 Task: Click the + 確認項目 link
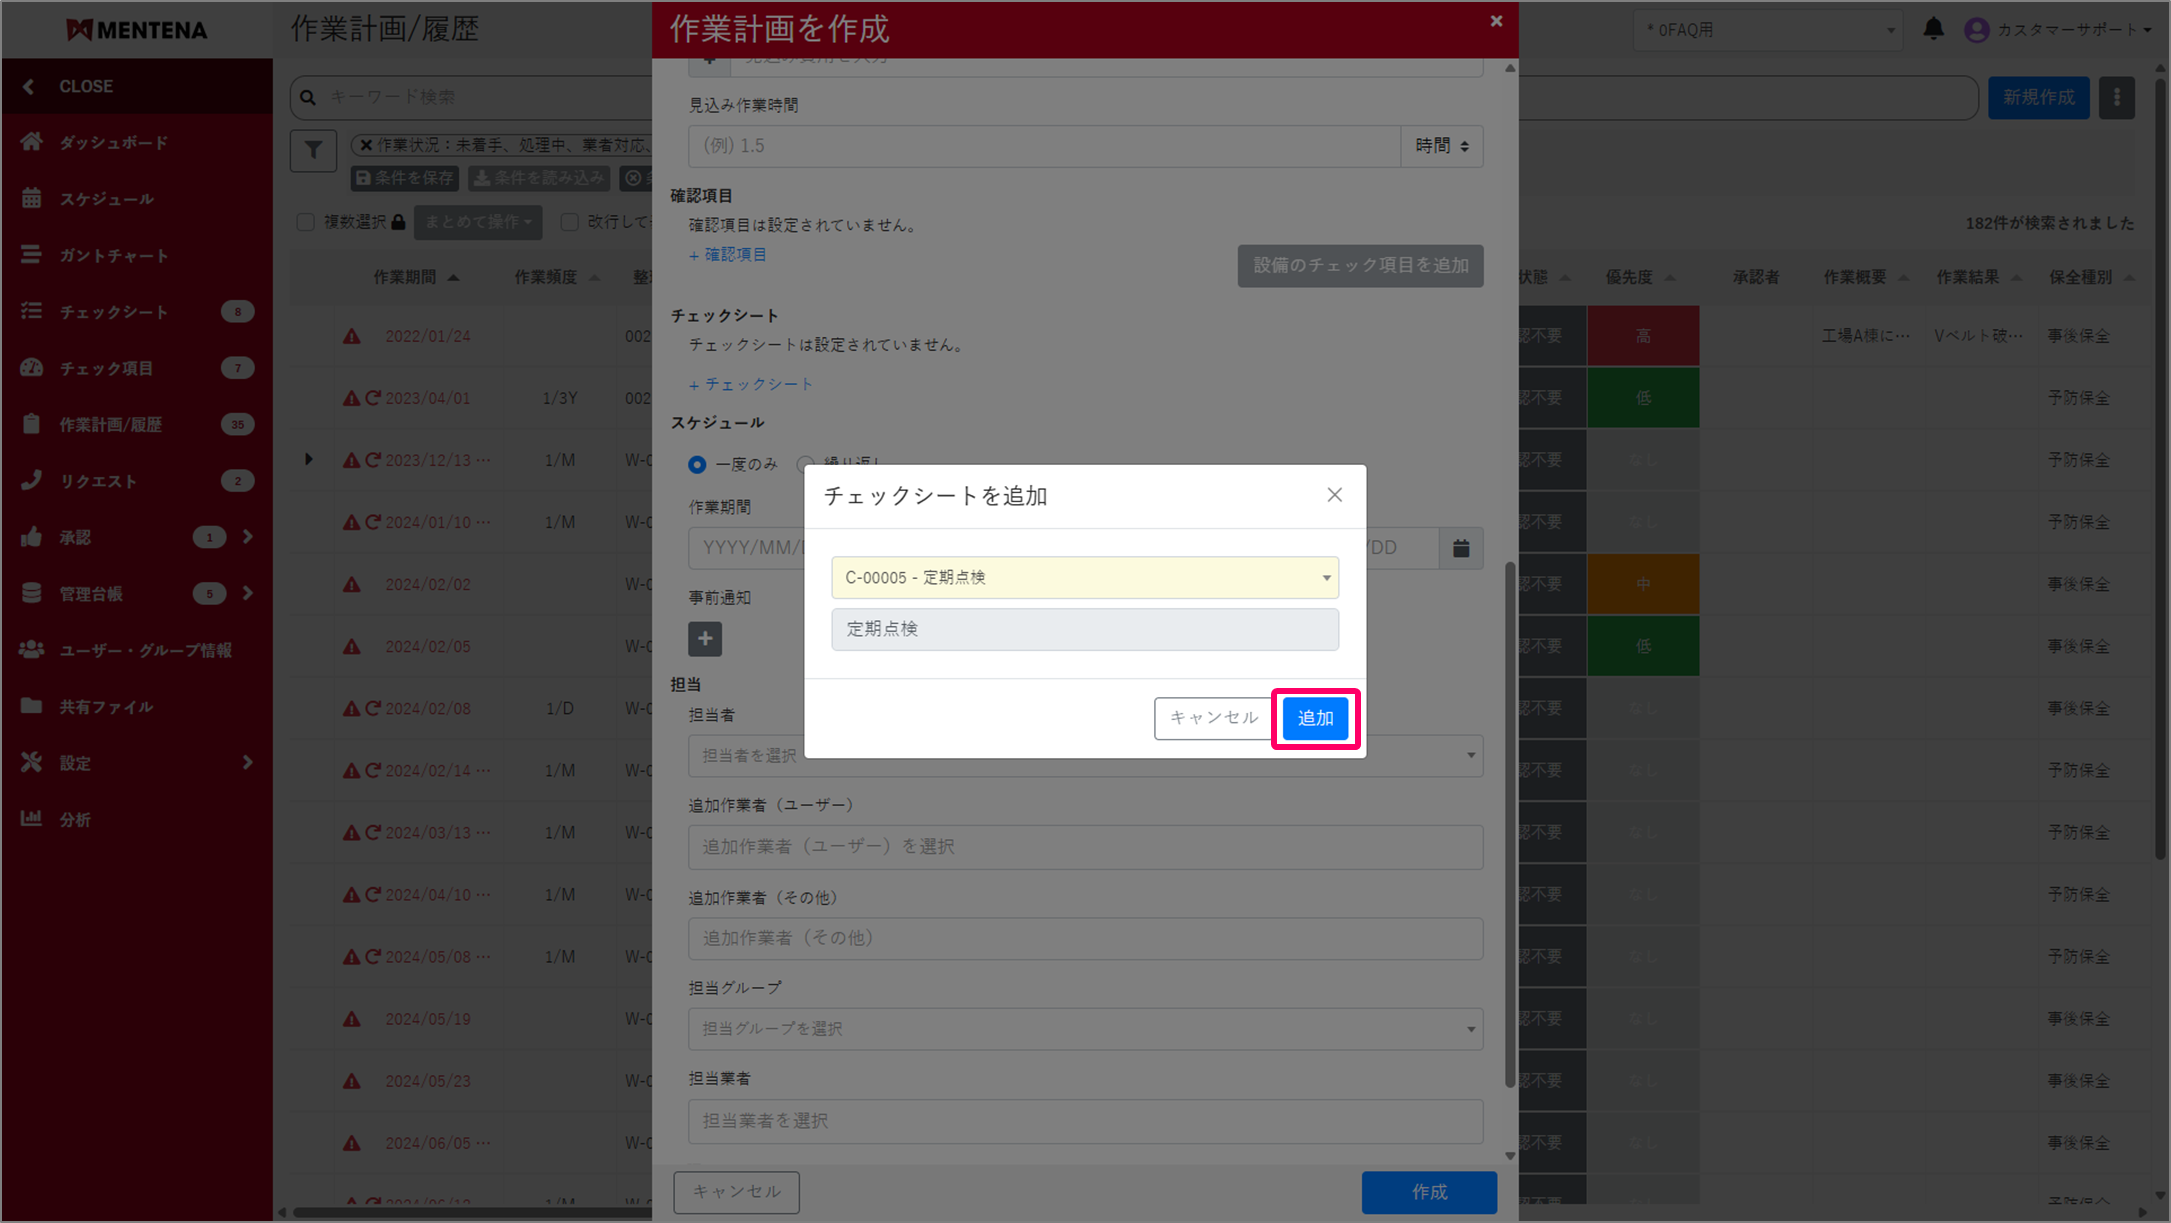point(728,255)
